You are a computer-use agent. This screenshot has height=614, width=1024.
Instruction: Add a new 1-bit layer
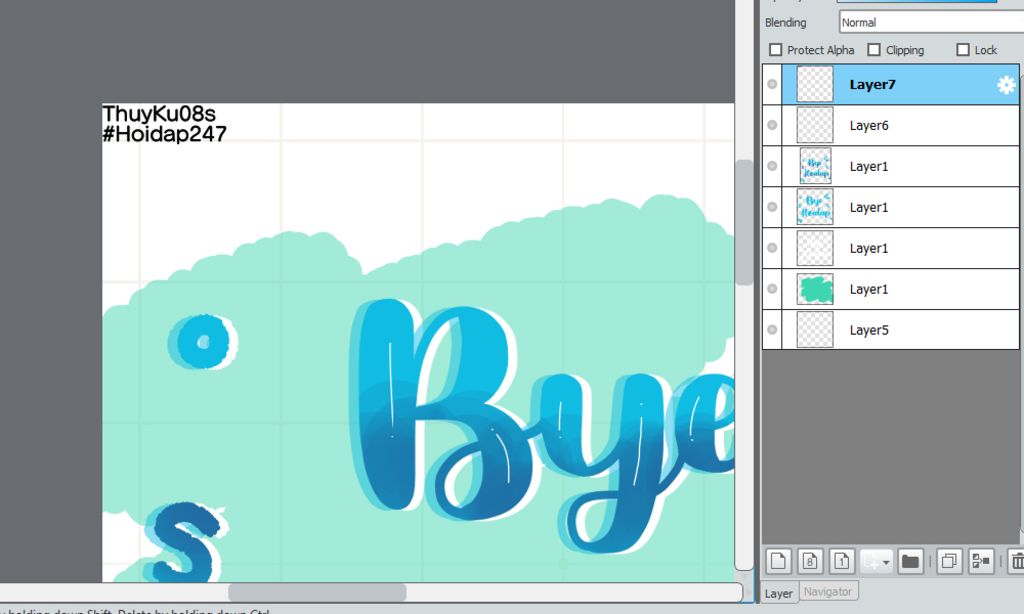click(842, 561)
